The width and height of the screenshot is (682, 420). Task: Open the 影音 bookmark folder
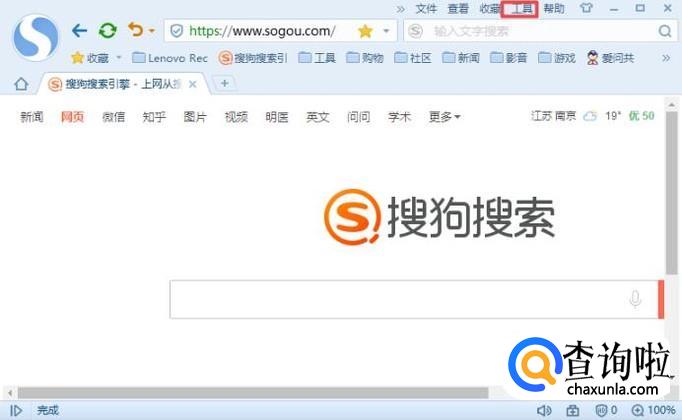pos(508,58)
